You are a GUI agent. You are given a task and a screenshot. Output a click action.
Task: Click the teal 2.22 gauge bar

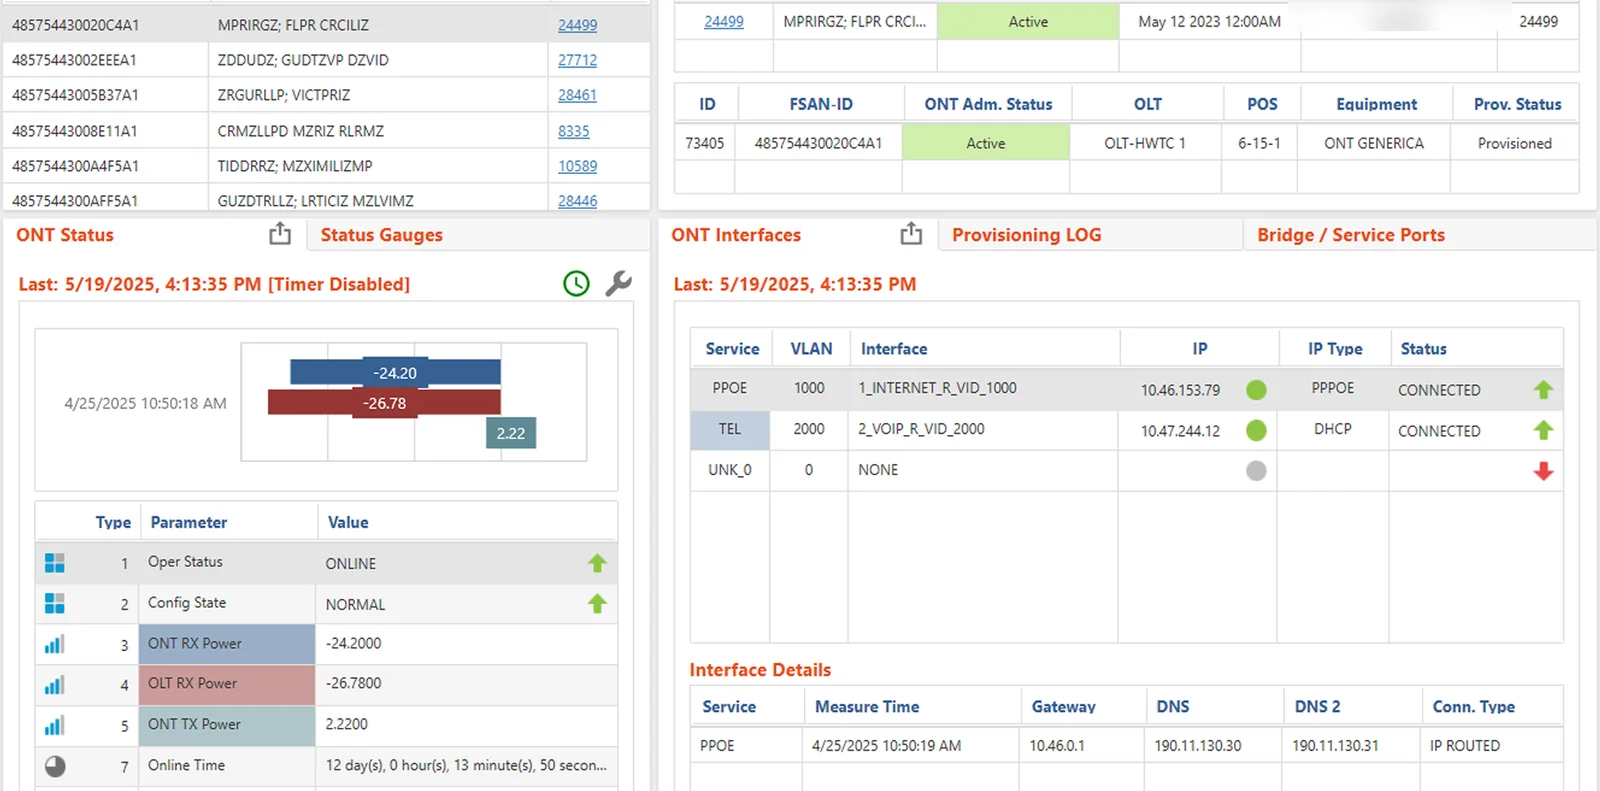(510, 433)
